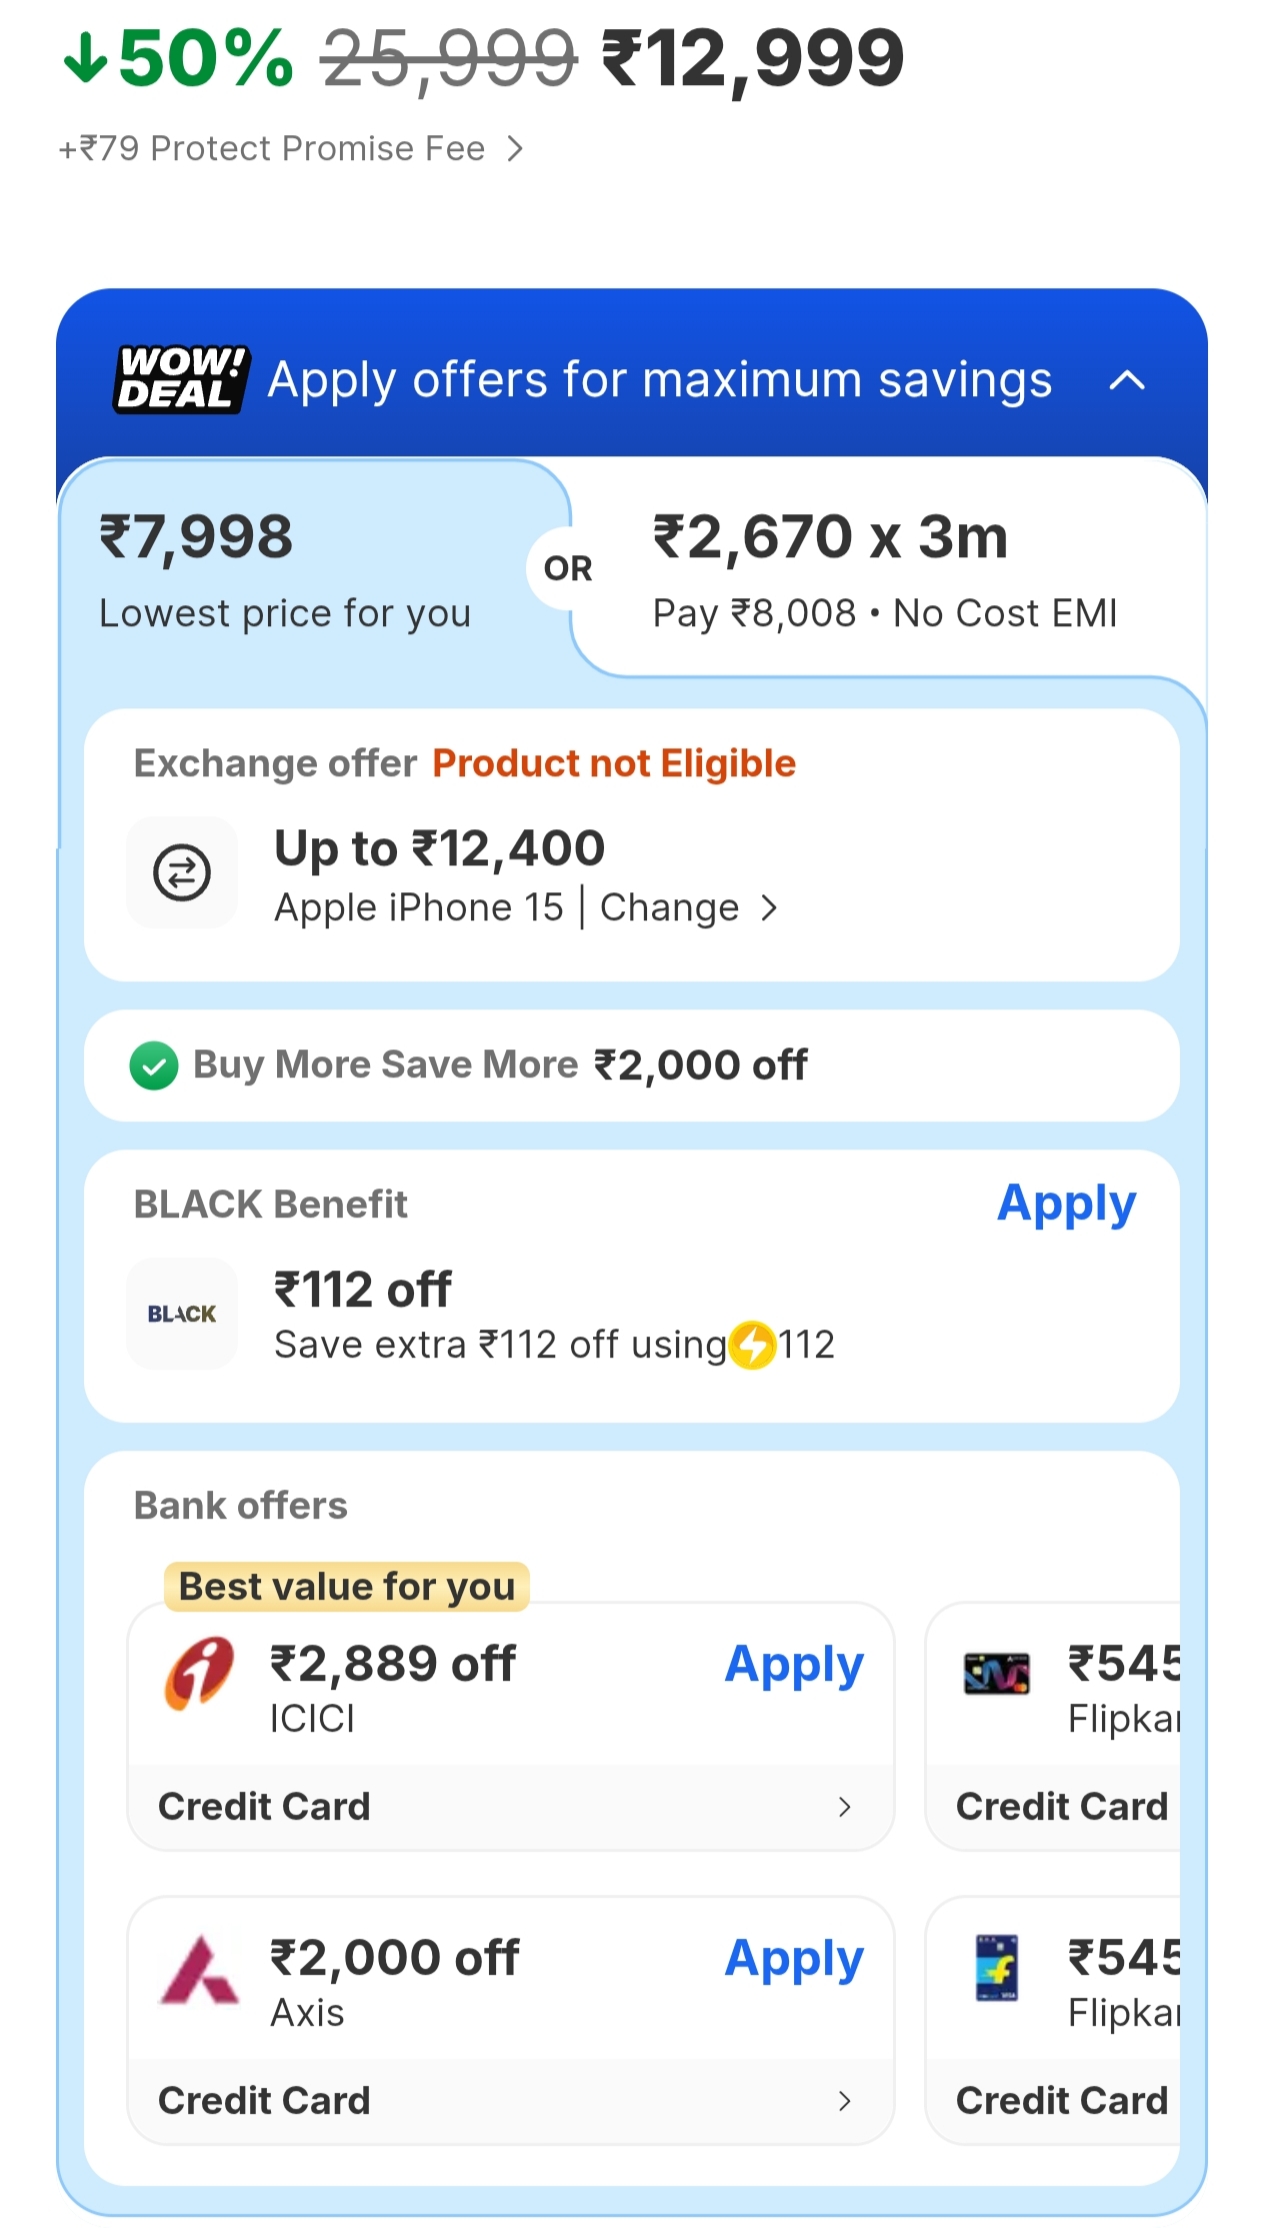Screen dimensions: 1263x2228
Task: Apply the ICICI ₹2,889 off offer
Action: point(794,1665)
